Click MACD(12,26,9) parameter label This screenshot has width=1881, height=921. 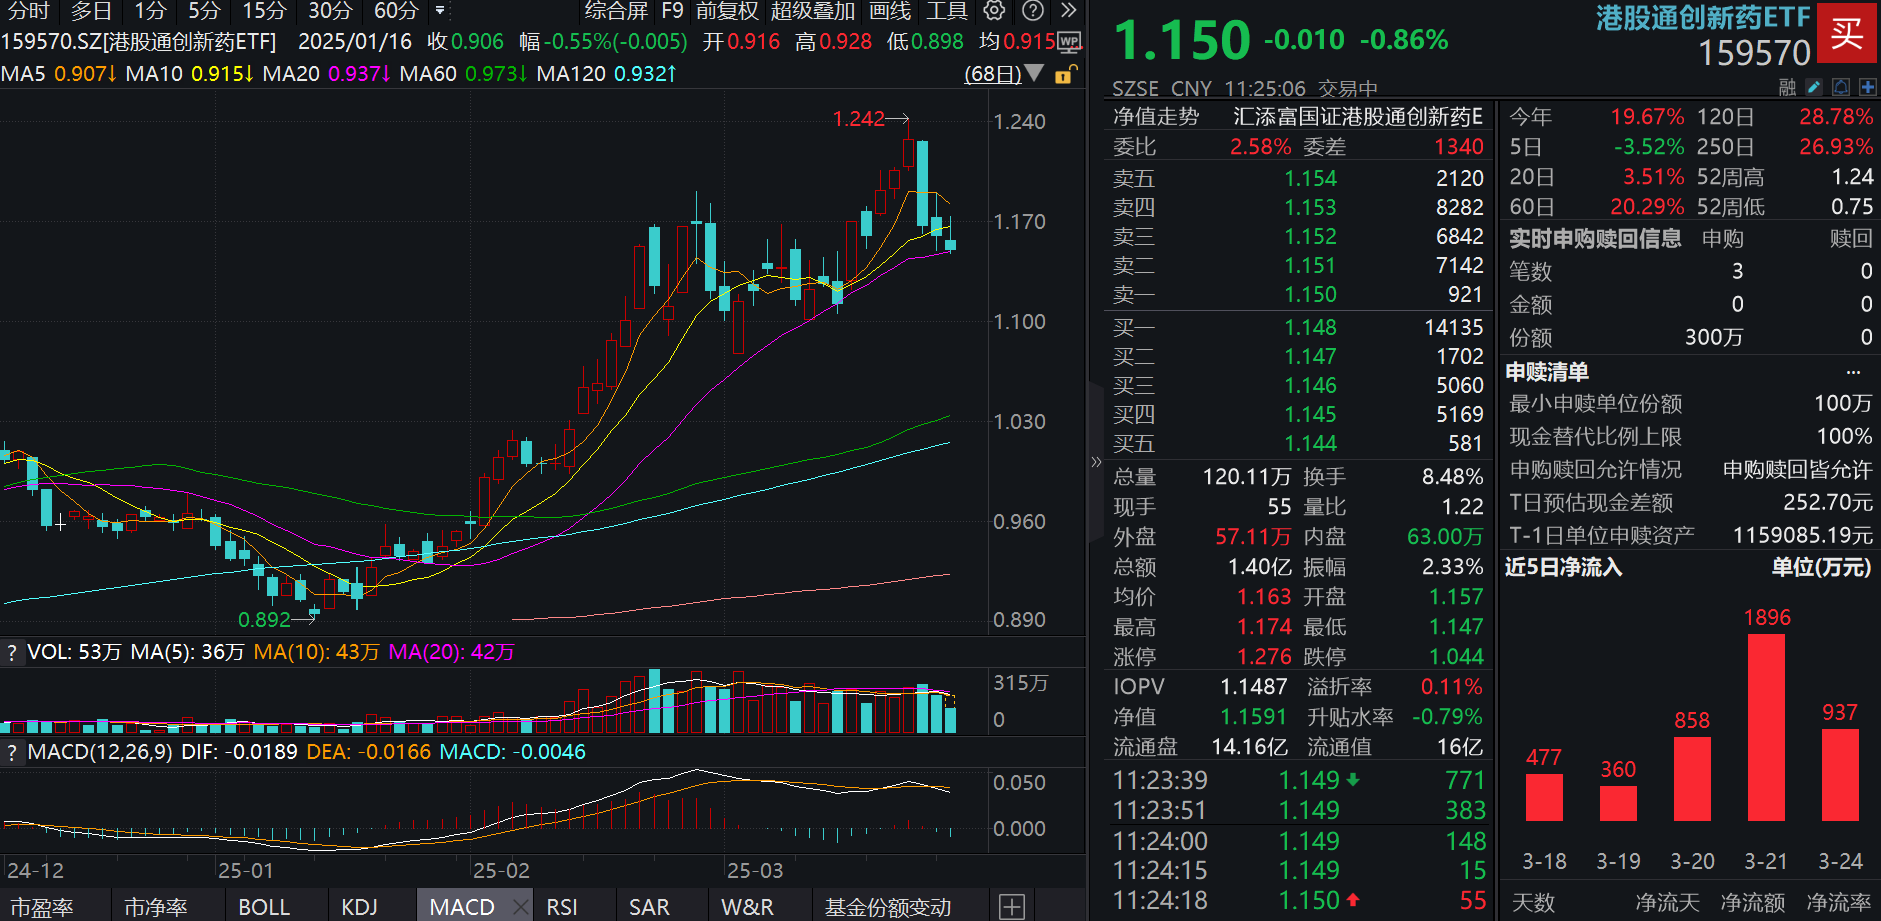[x=100, y=753]
